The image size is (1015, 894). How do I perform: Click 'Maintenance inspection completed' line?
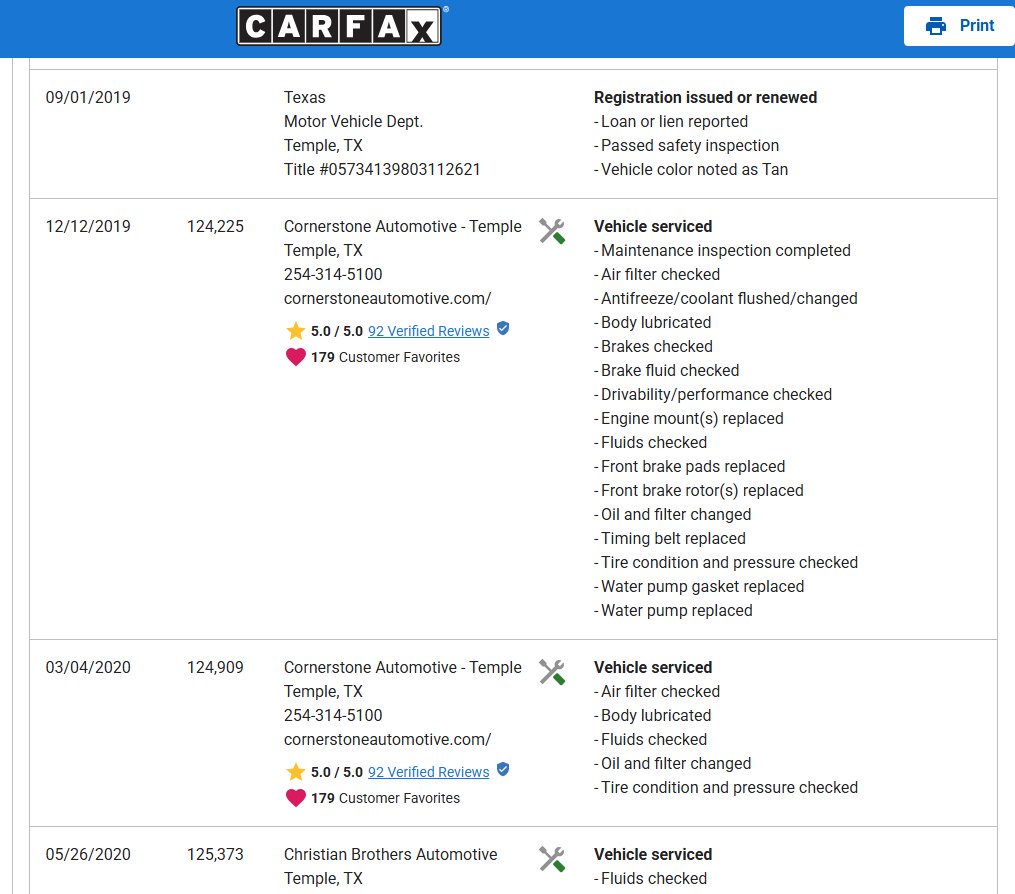(722, 250)
